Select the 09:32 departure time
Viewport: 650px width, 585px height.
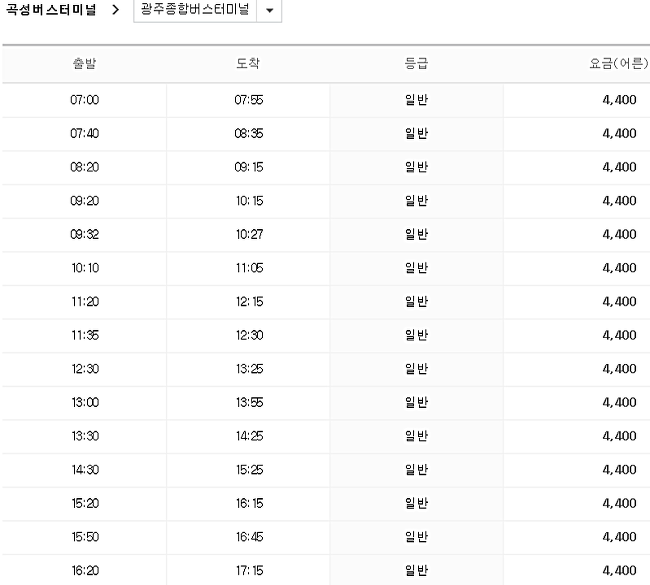point(85,234)
